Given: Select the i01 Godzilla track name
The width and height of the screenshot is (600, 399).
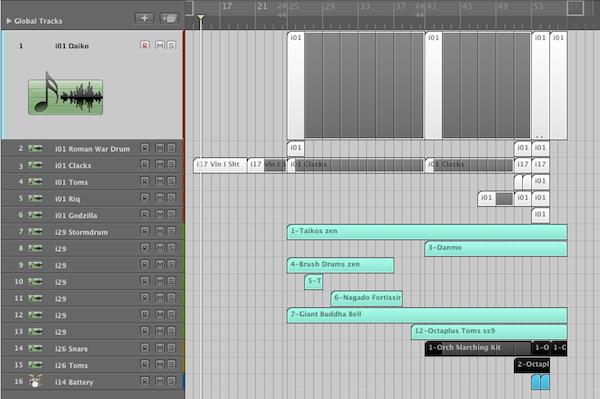Looking at the screenshot, I should pos(76,215).
